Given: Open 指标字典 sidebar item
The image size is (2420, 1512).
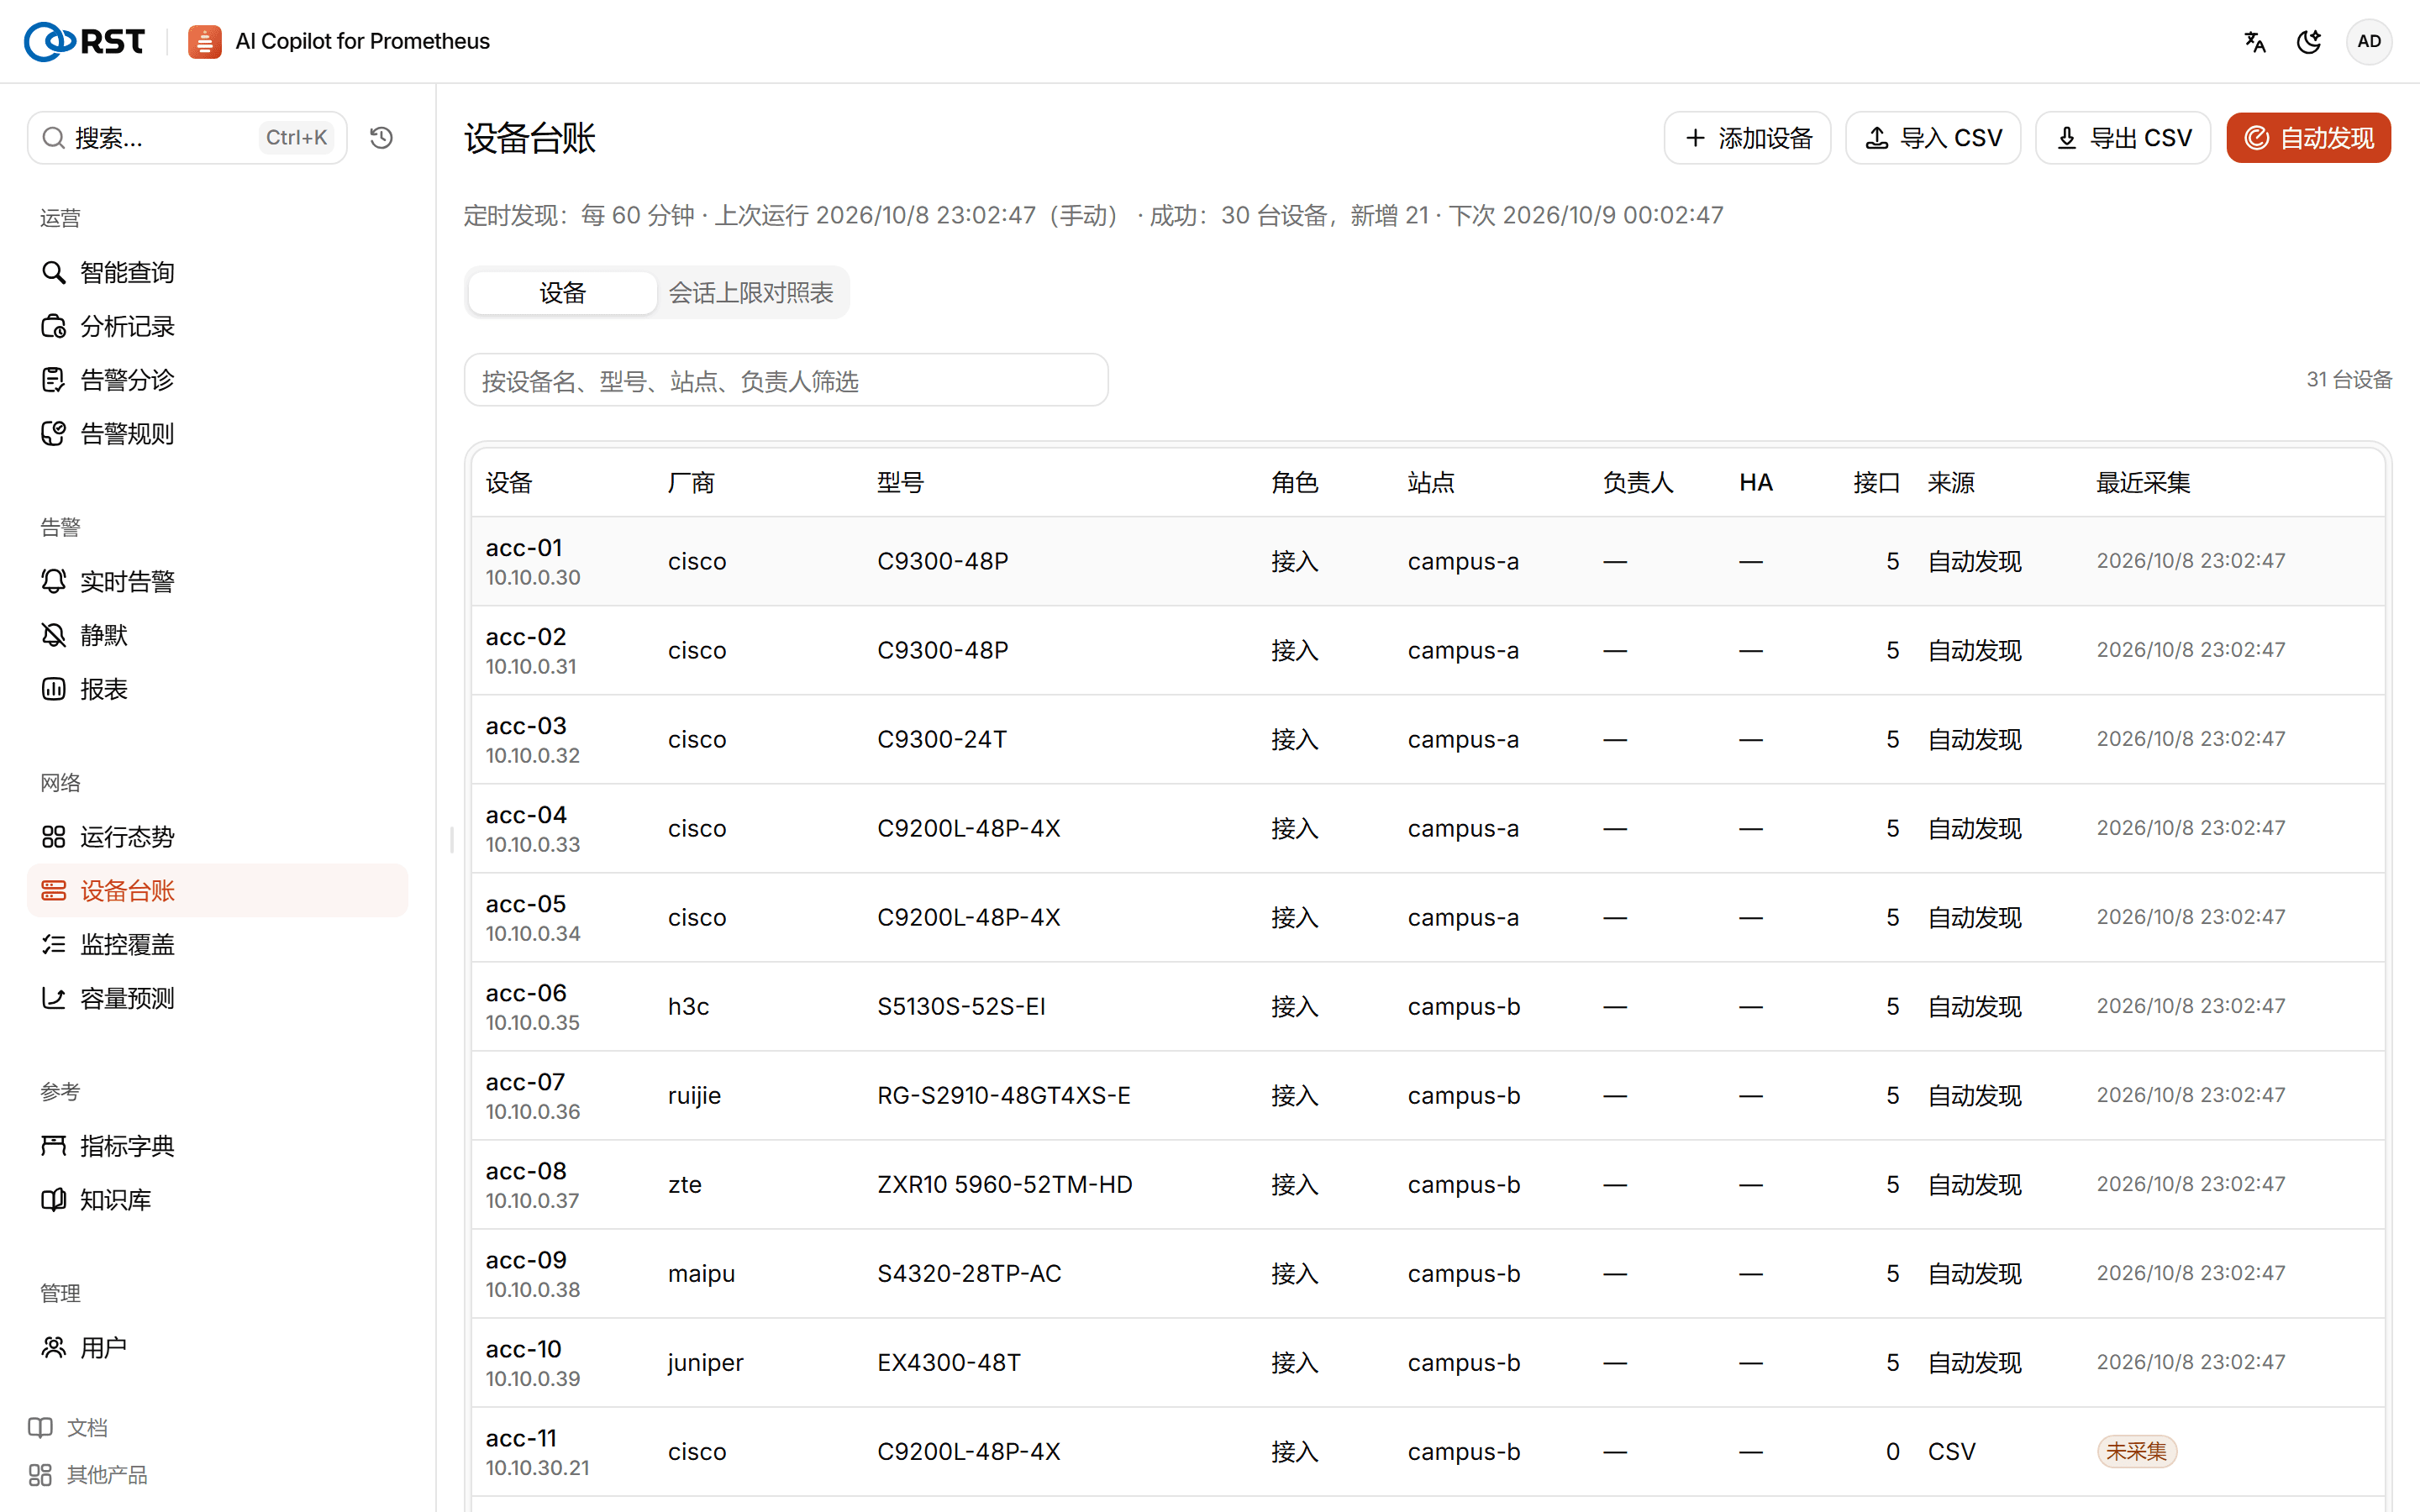Looking at the screenshot, I should point(218,1145).
